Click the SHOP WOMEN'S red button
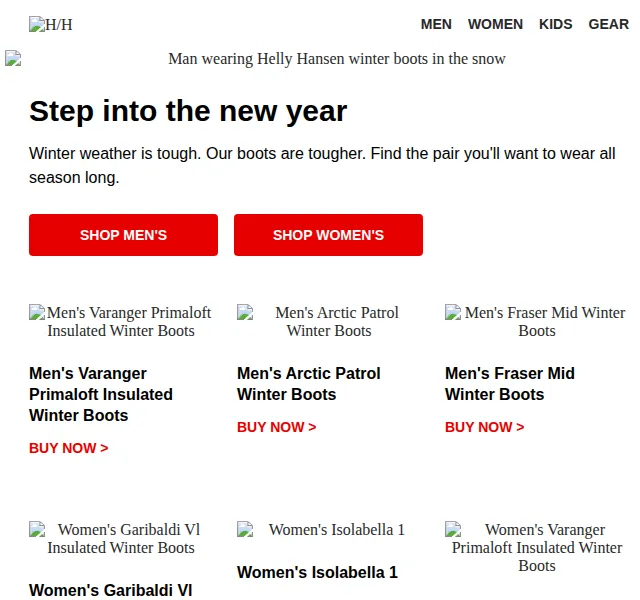The width and height of the screenshot is (640, 600). pos(328,235)
